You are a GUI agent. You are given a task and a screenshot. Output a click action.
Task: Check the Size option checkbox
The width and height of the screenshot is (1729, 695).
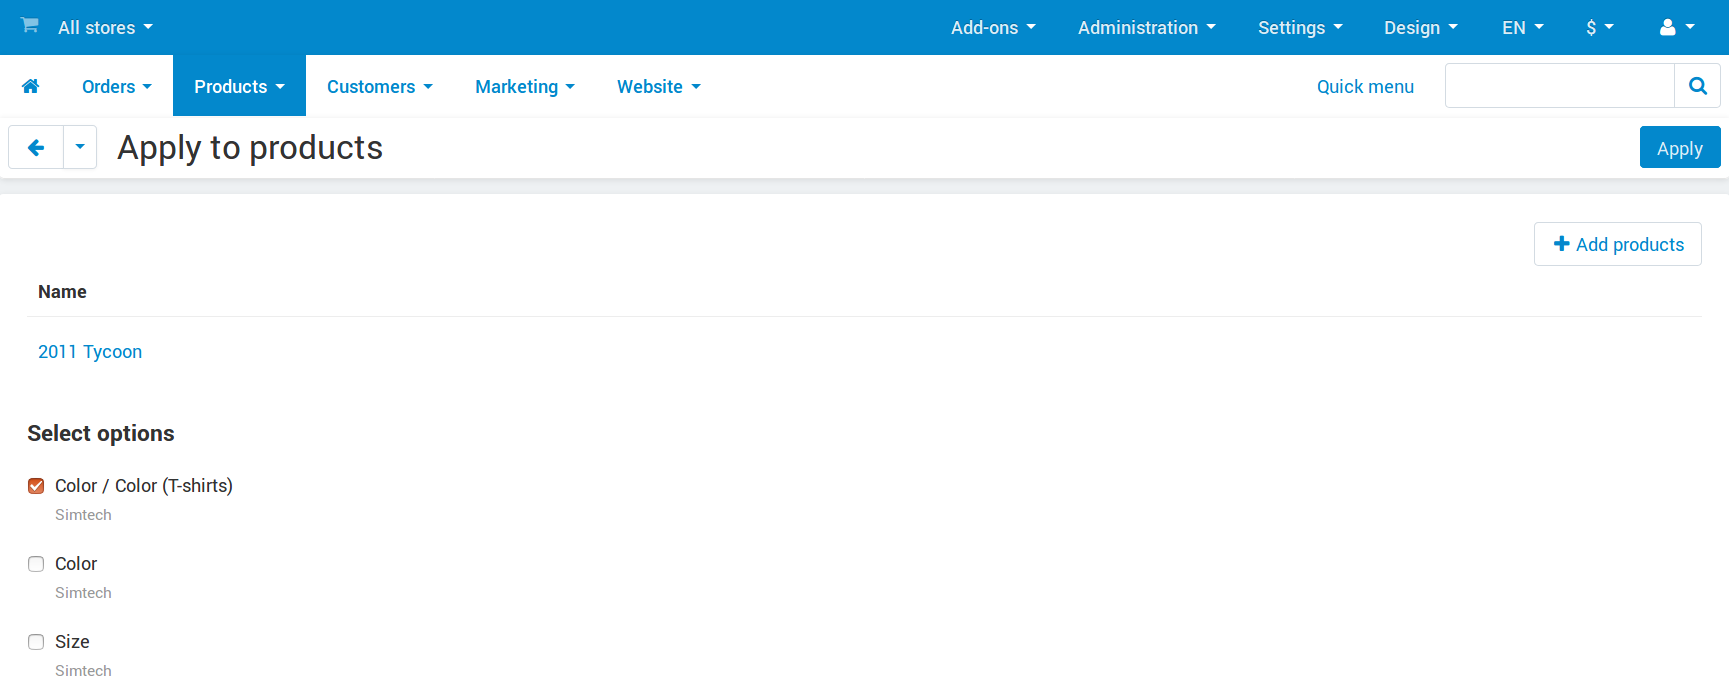pos(36,642)
